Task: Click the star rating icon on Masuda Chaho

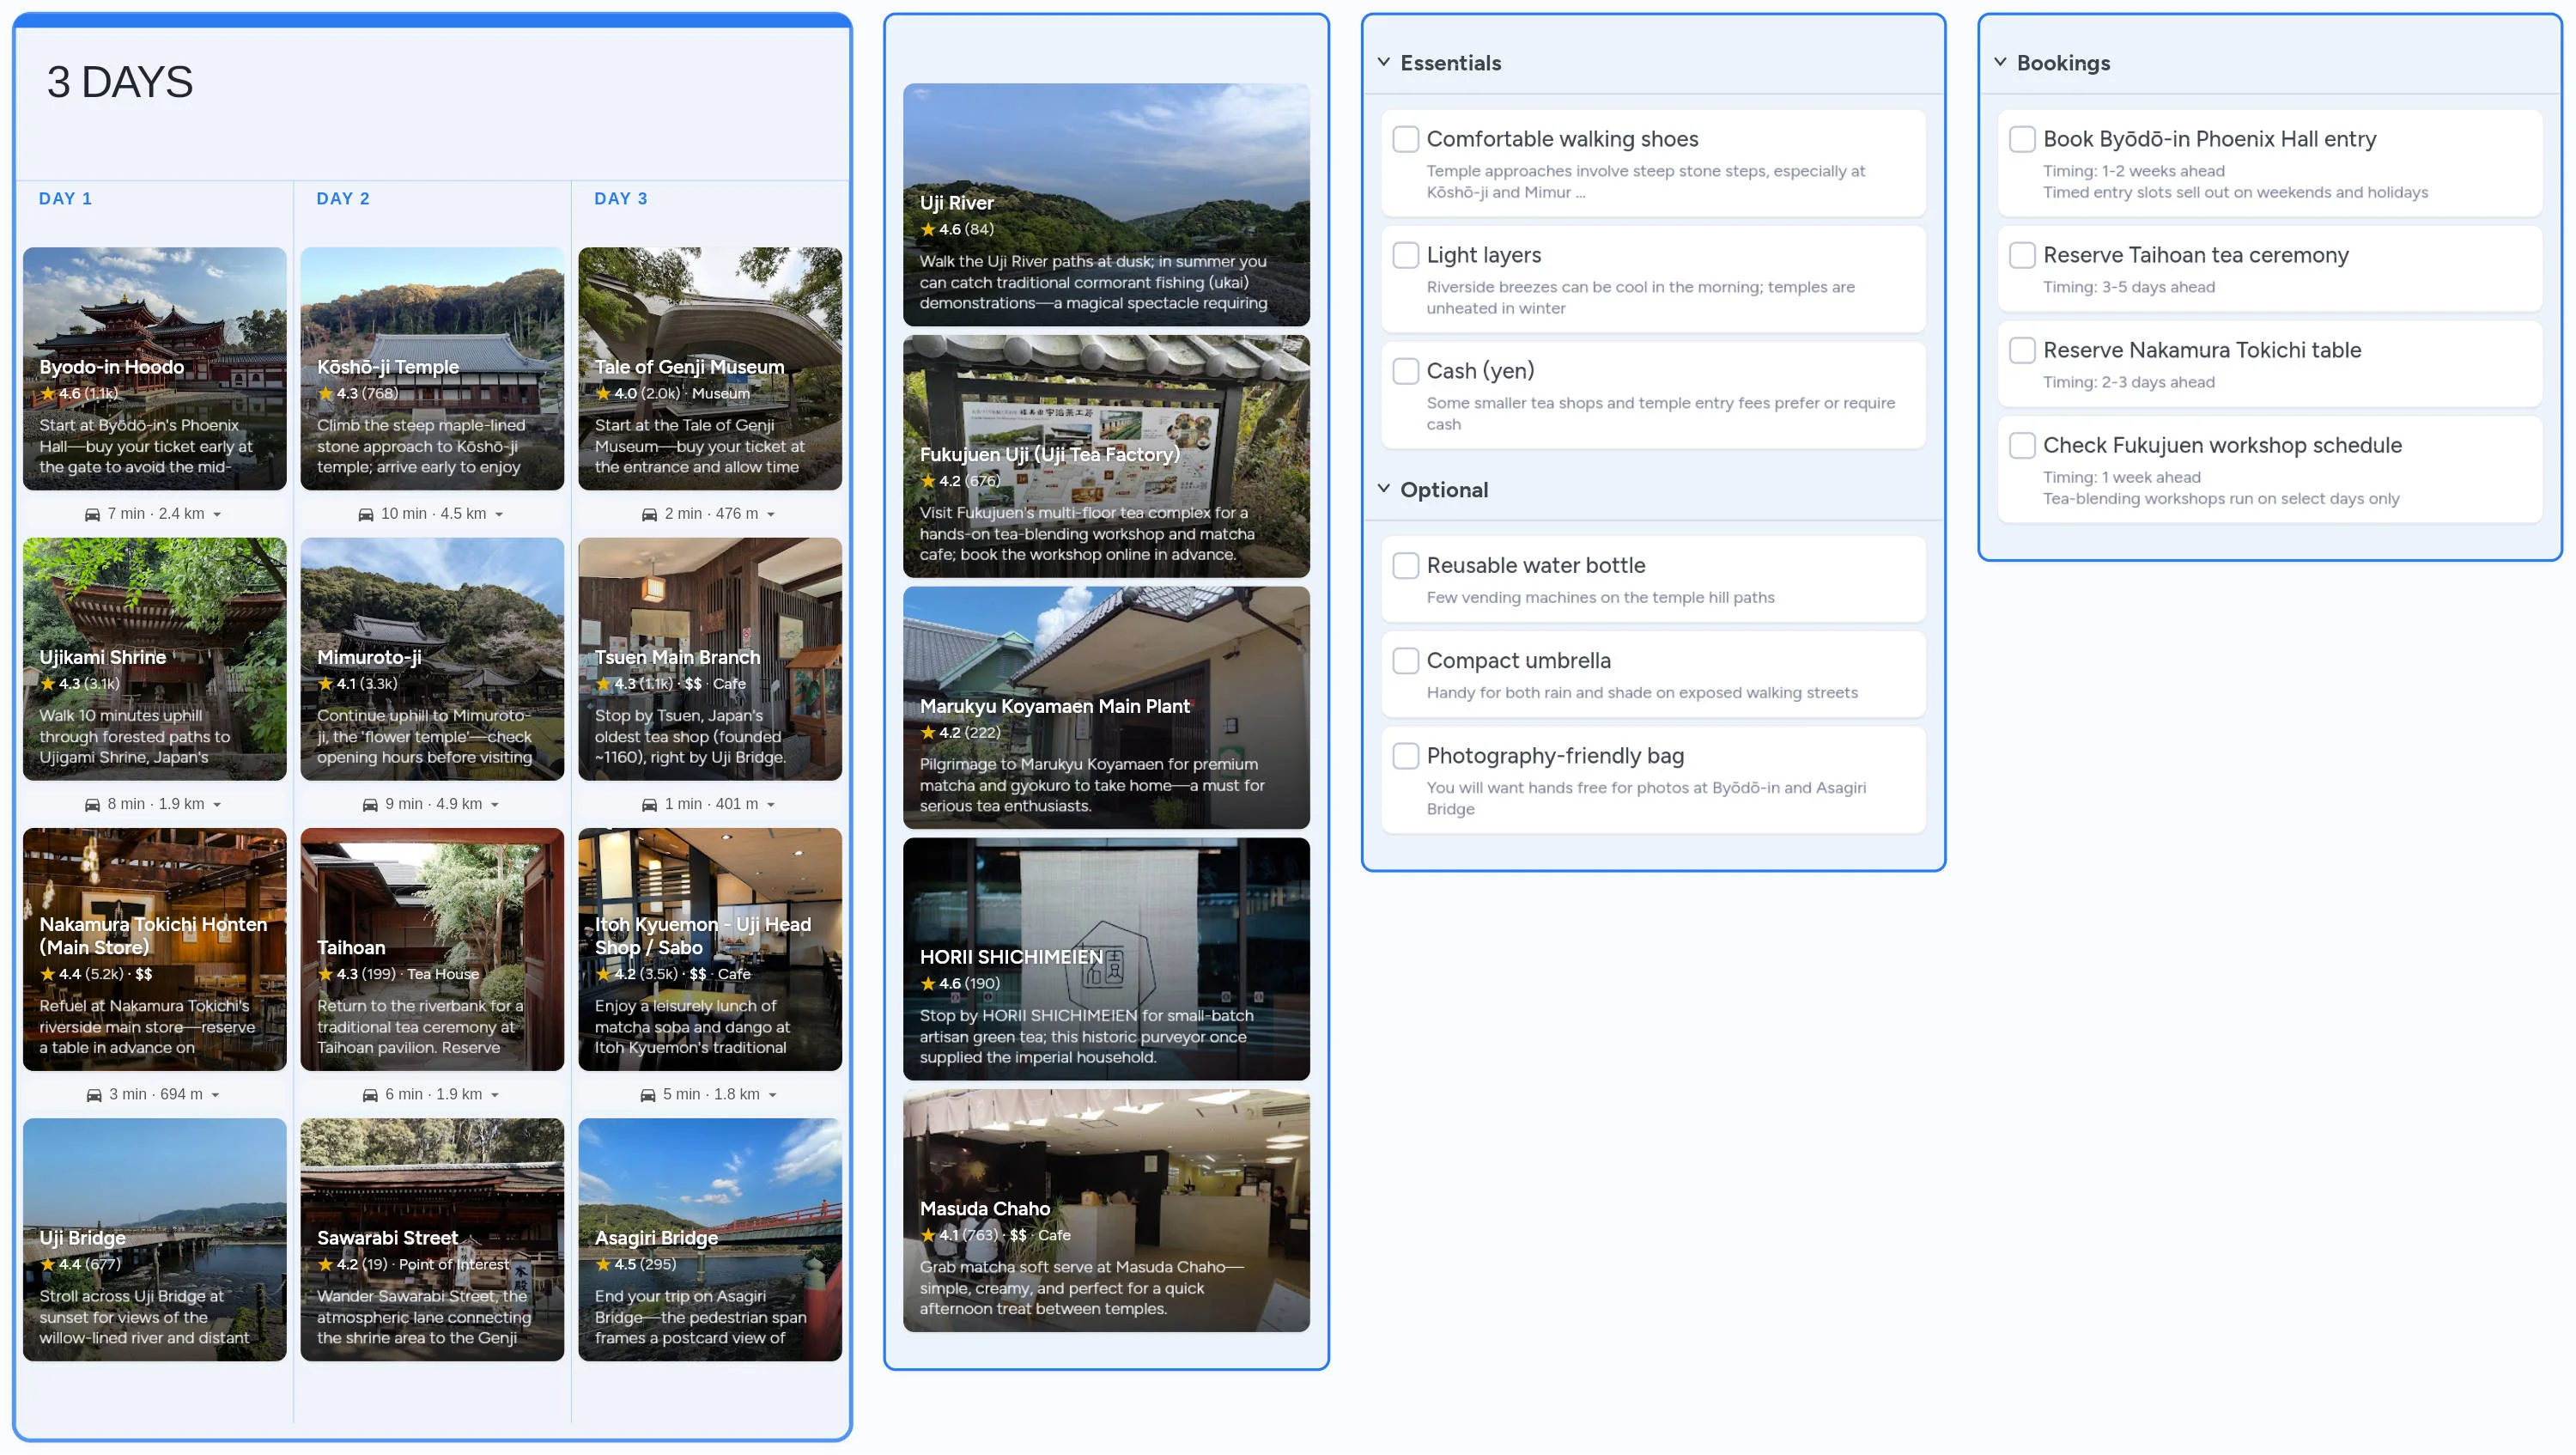Action: coord(929,1235)
